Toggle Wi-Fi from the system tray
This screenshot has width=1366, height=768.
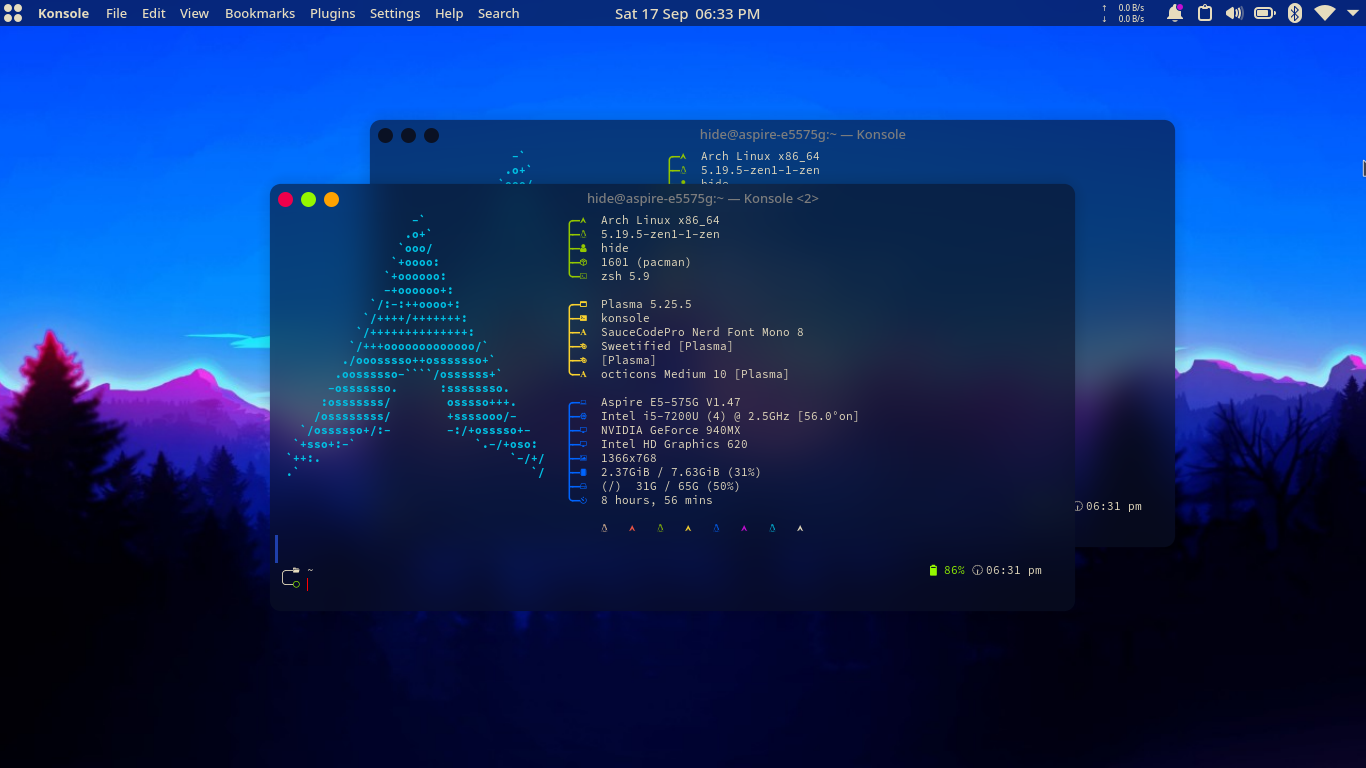point(1324,13)
